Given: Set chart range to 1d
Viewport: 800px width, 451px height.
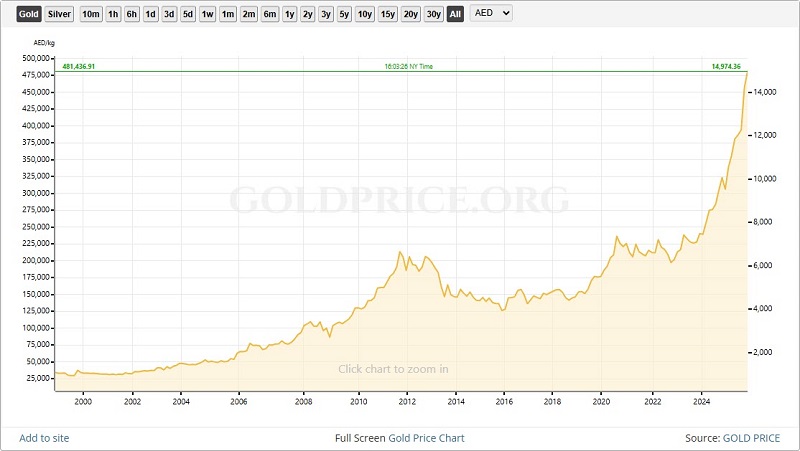Looking at the screenshot, I should pos(150,14).
